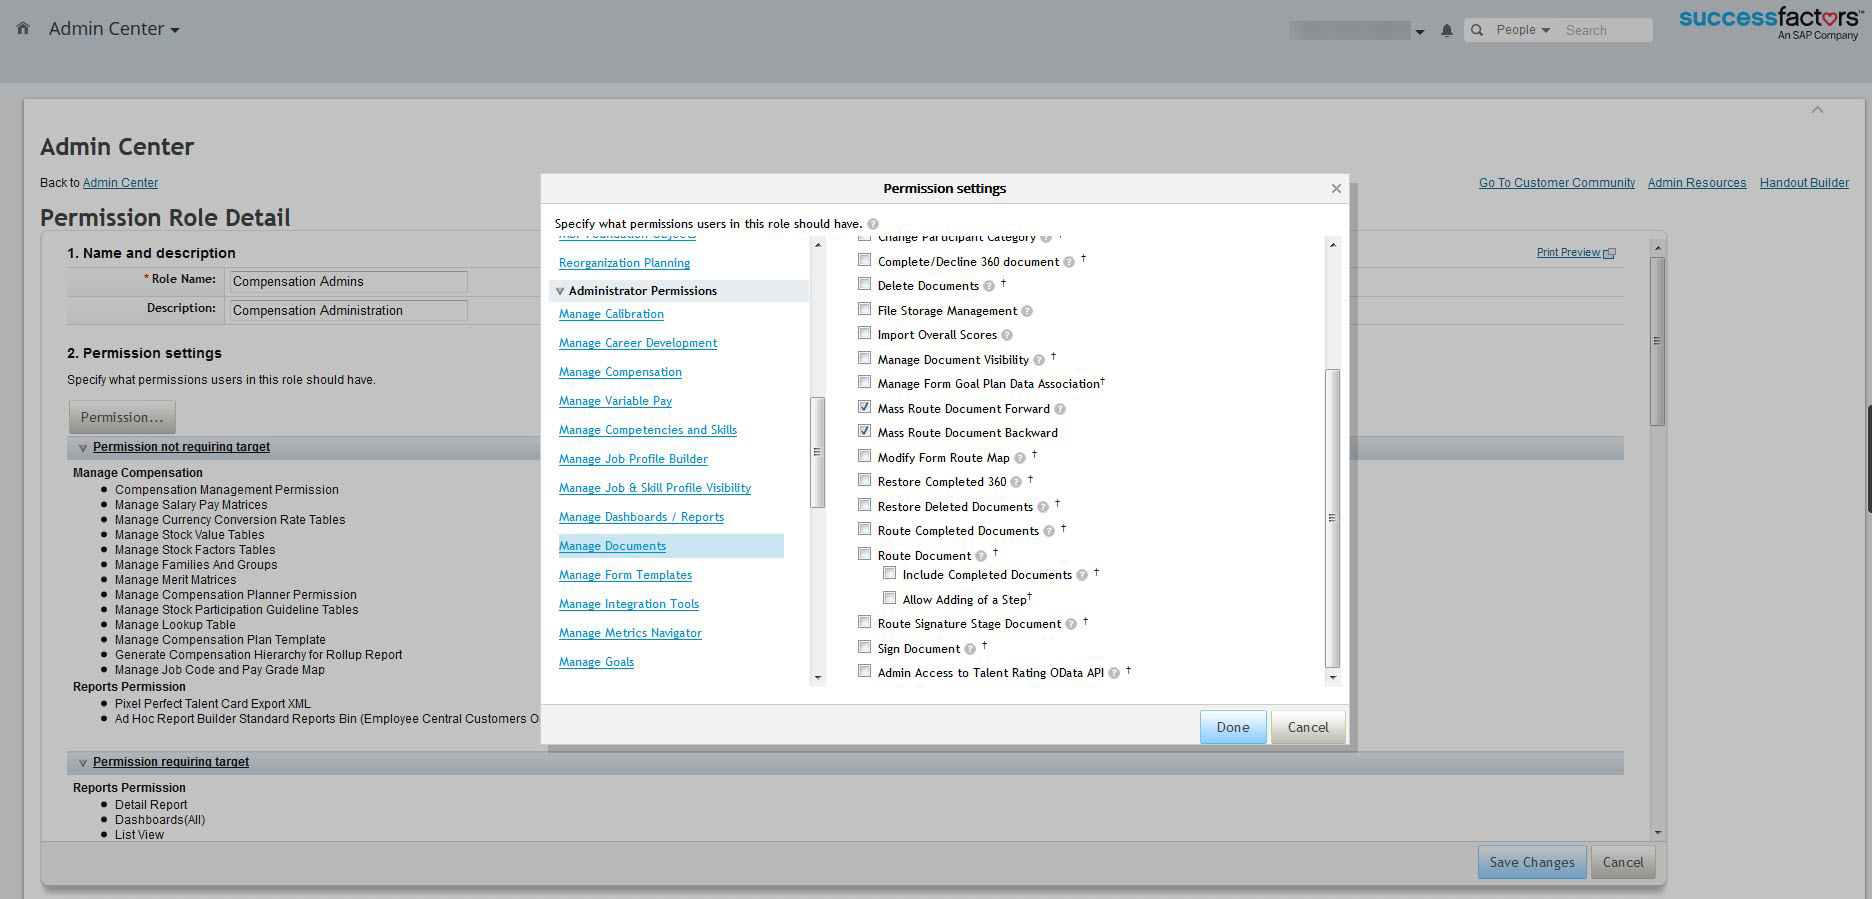Open help icon for Sign Document
The height and width of the screenshot is (899, 1872).
point(970,649)
